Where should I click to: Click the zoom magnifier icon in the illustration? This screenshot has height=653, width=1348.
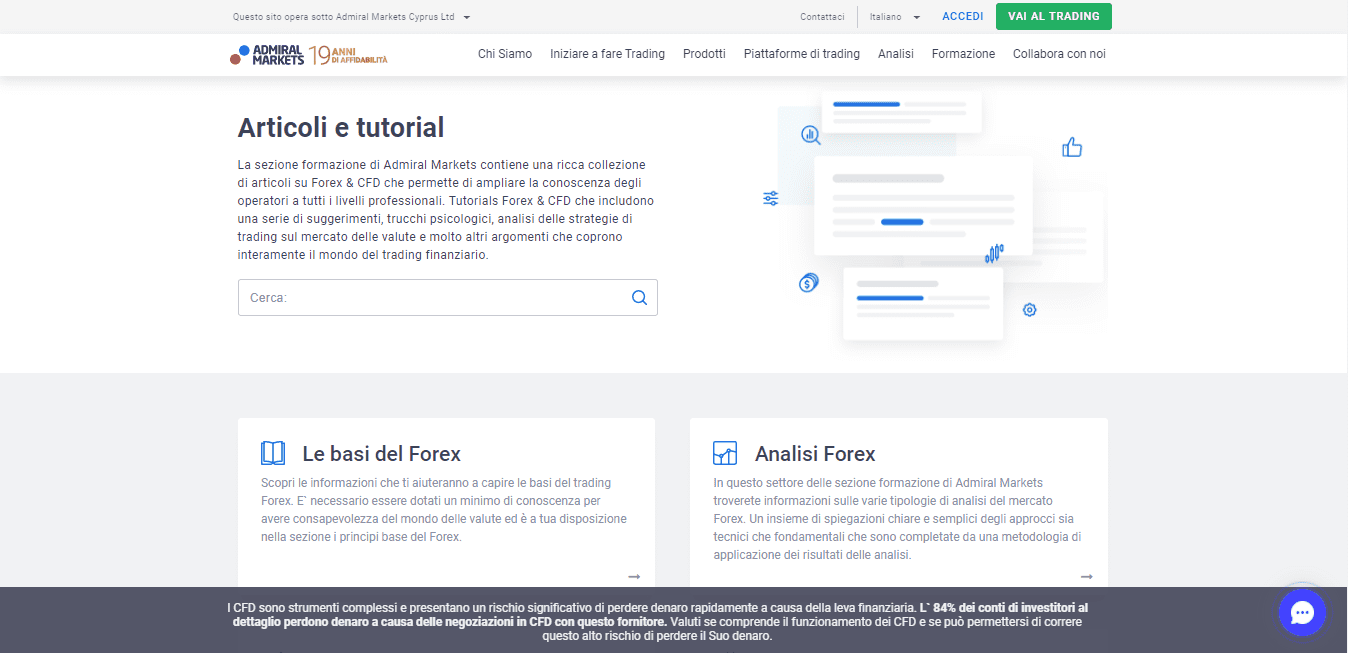(810, 134)
